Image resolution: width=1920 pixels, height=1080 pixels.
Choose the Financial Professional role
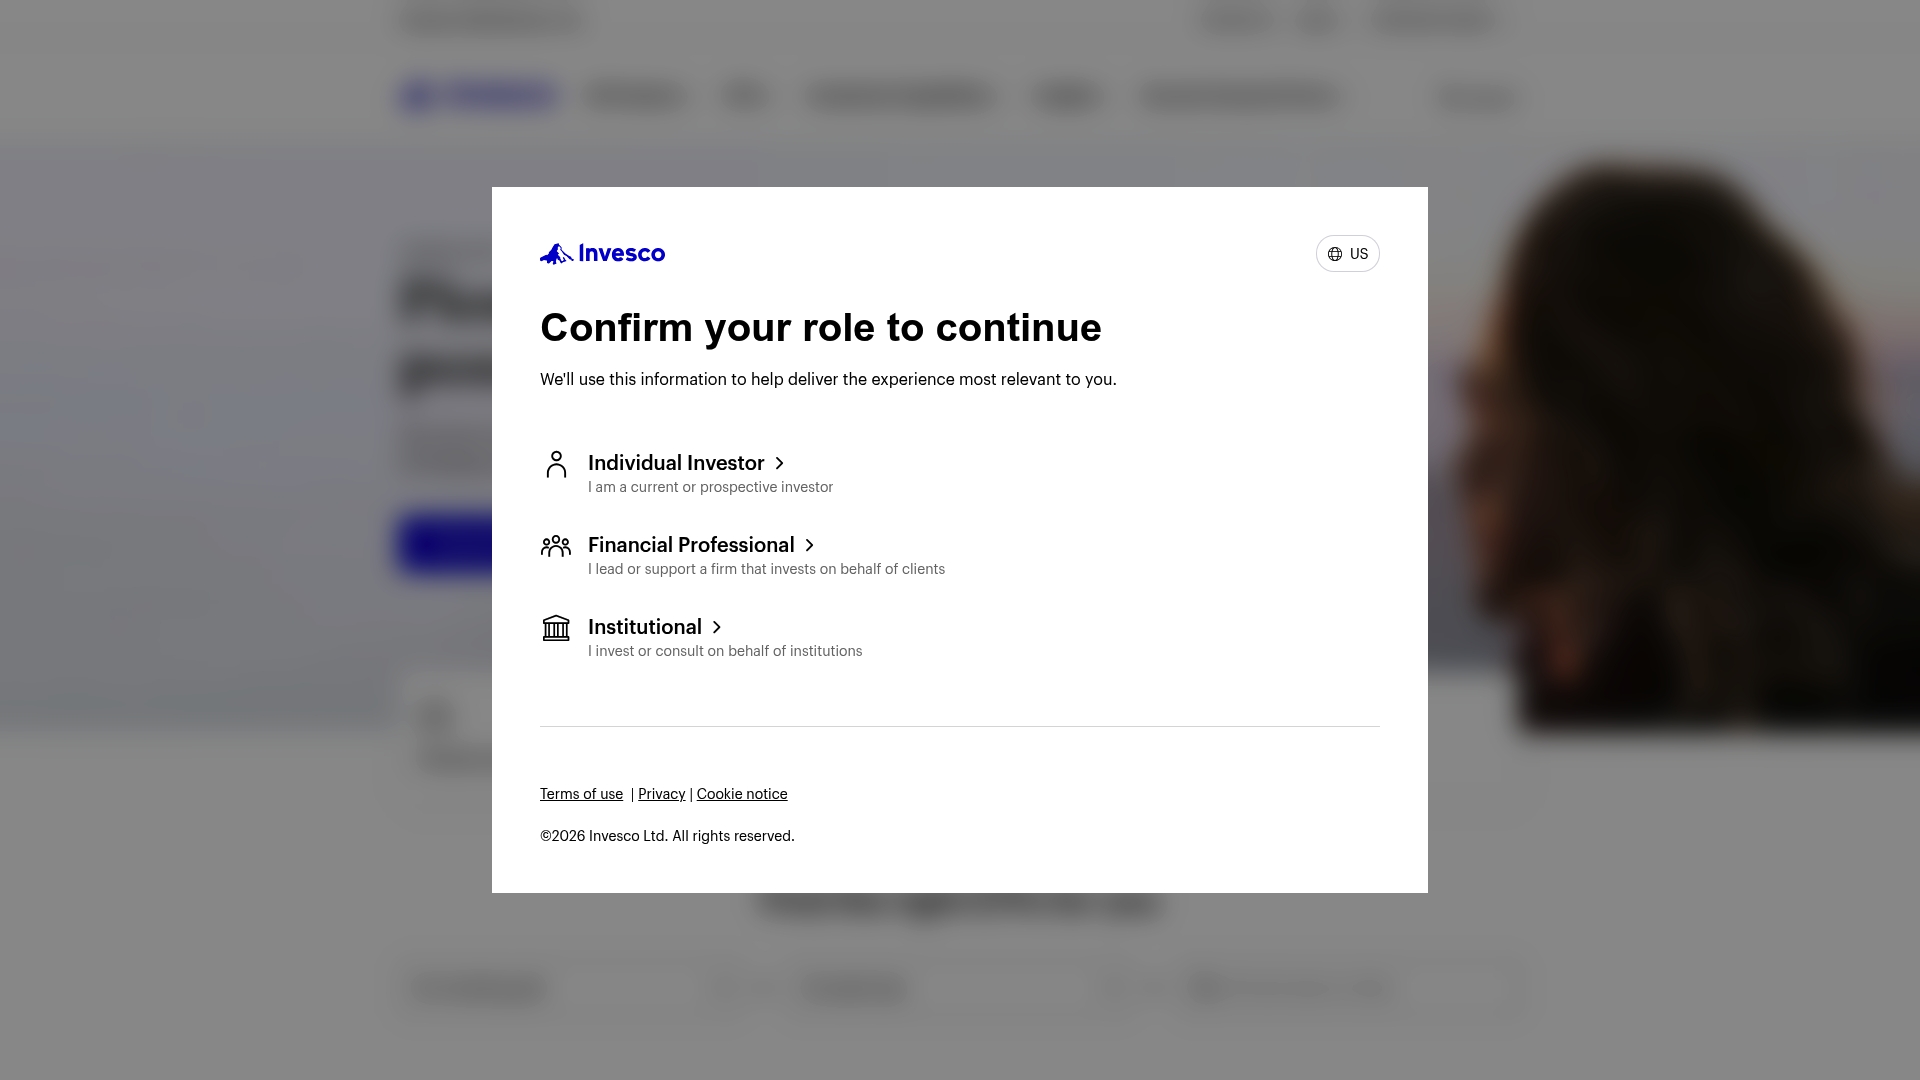(x=691, y=545)
